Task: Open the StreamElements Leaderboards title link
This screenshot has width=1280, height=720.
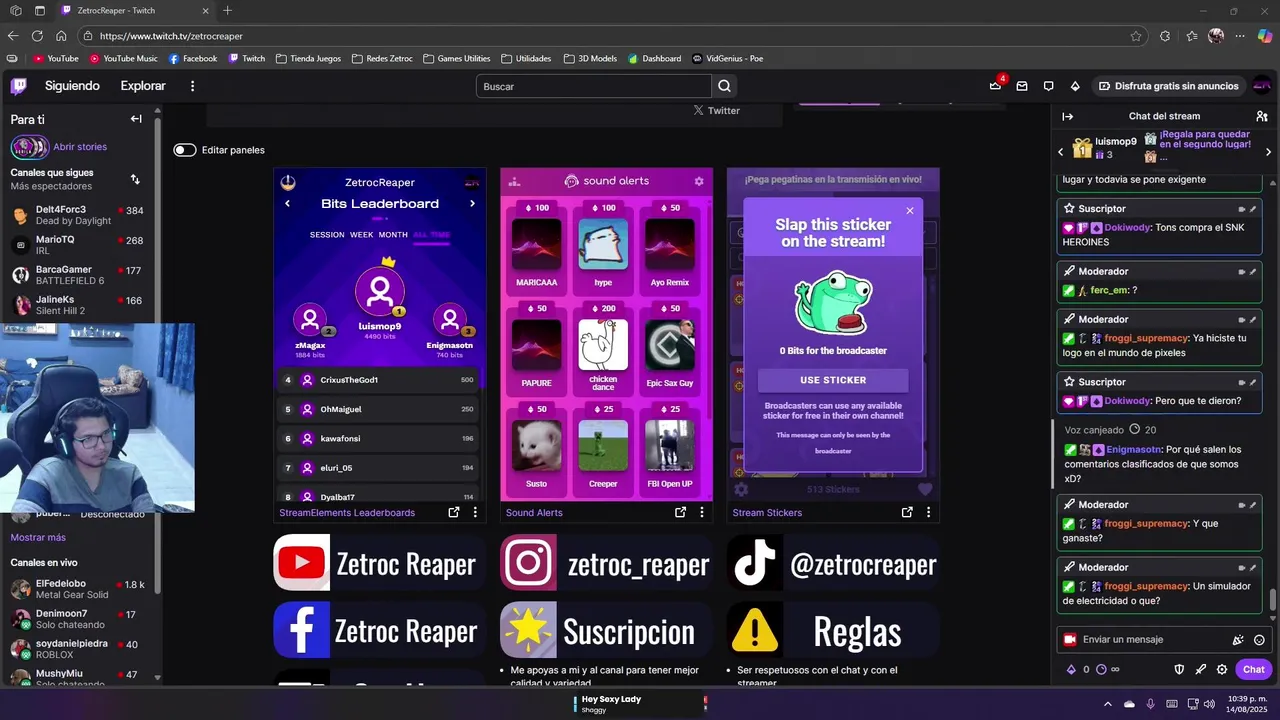Action: tap(347, 513)
